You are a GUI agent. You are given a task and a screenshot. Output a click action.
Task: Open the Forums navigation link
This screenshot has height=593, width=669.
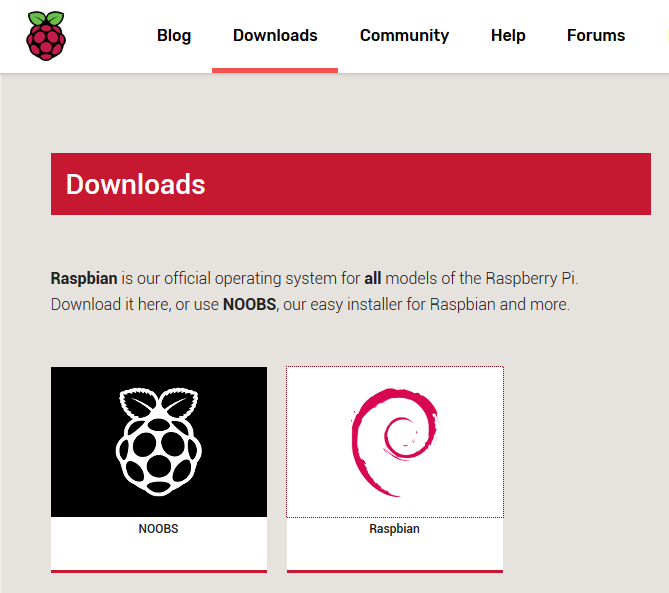(596, 35)
